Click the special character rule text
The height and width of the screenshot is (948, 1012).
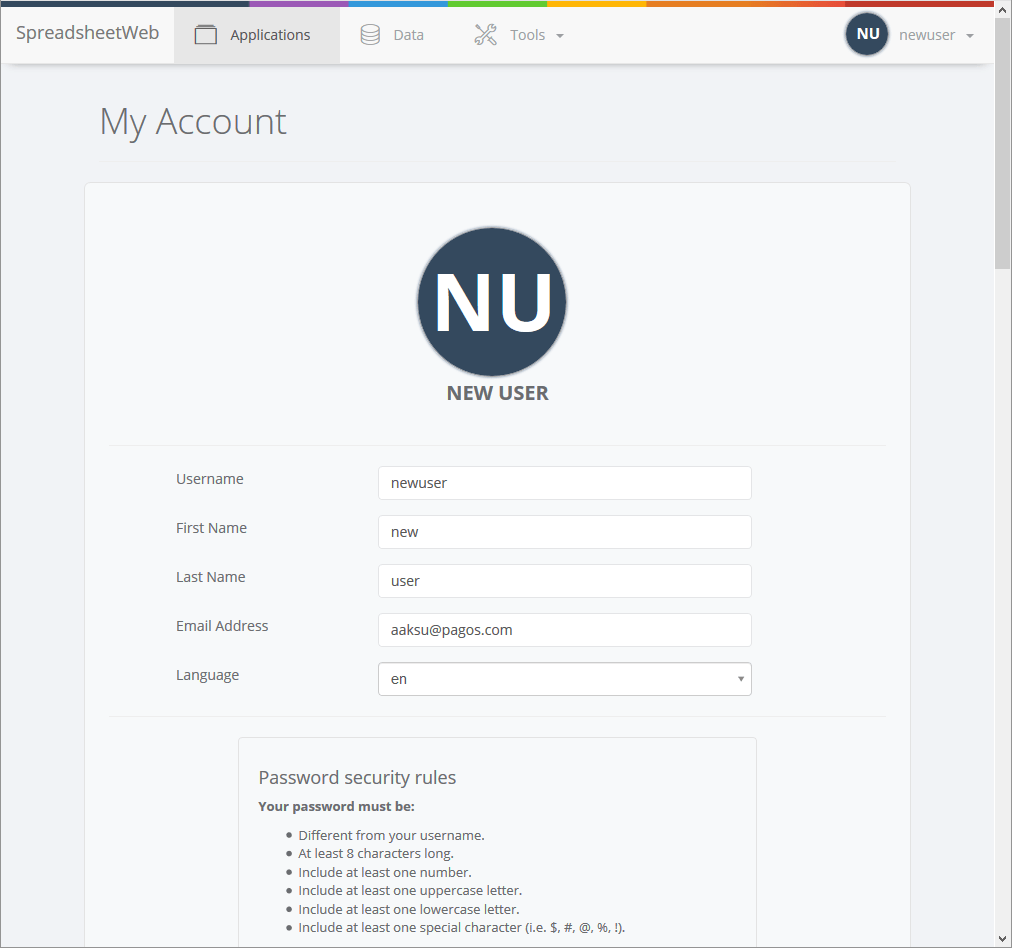point(461,927)
